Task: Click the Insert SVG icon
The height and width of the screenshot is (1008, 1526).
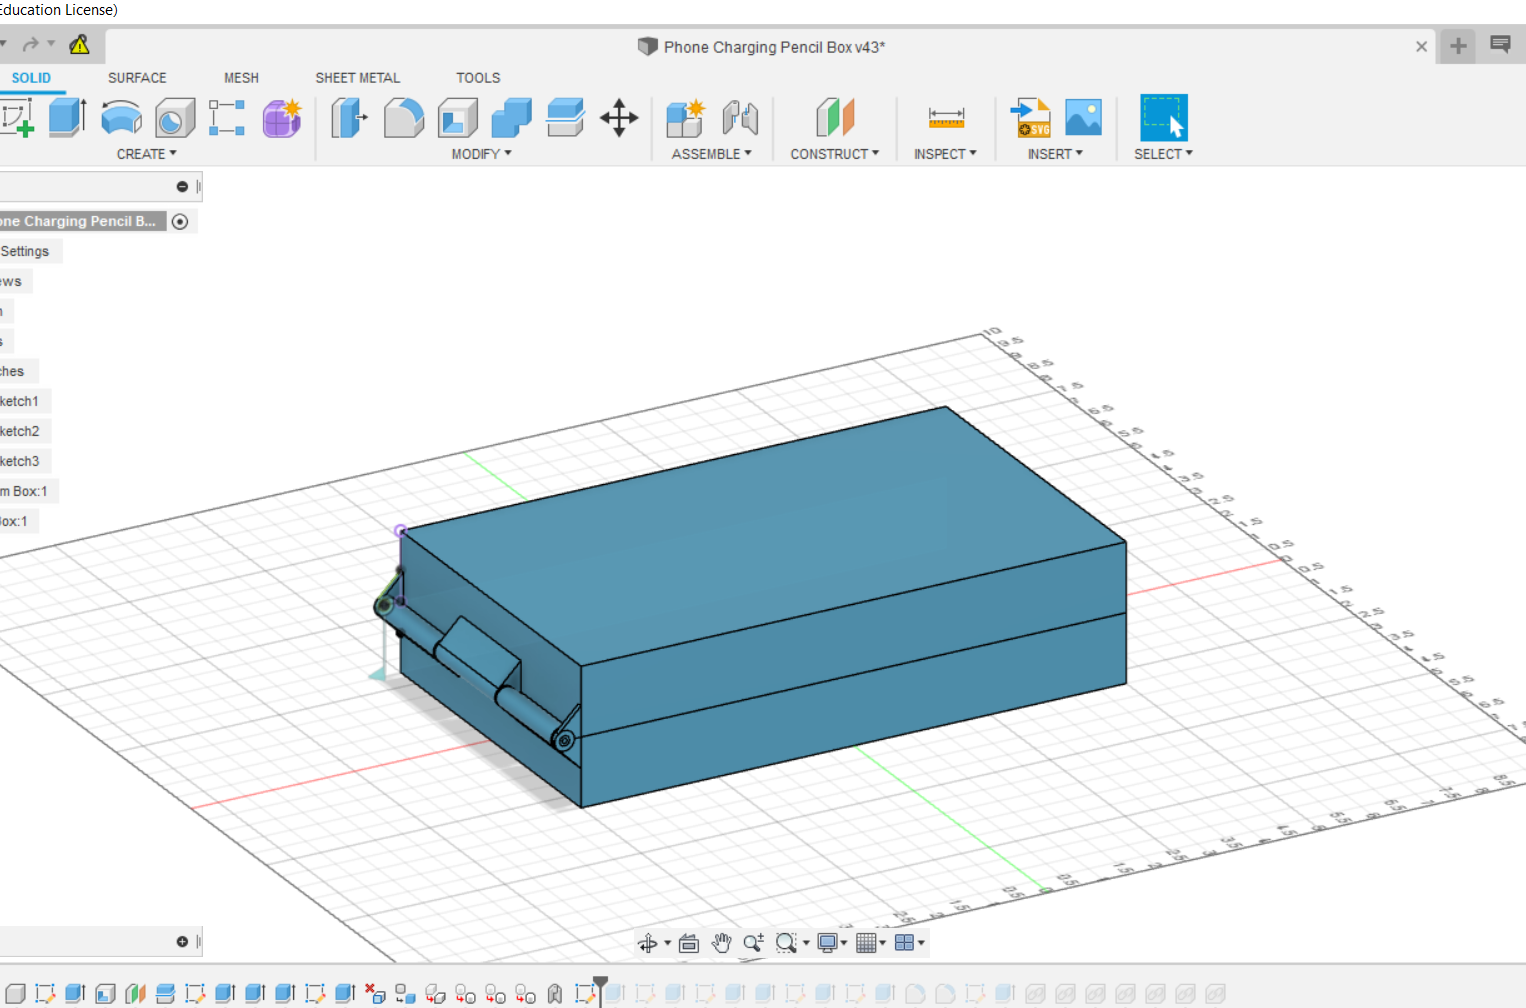Action: point(1030,118)
